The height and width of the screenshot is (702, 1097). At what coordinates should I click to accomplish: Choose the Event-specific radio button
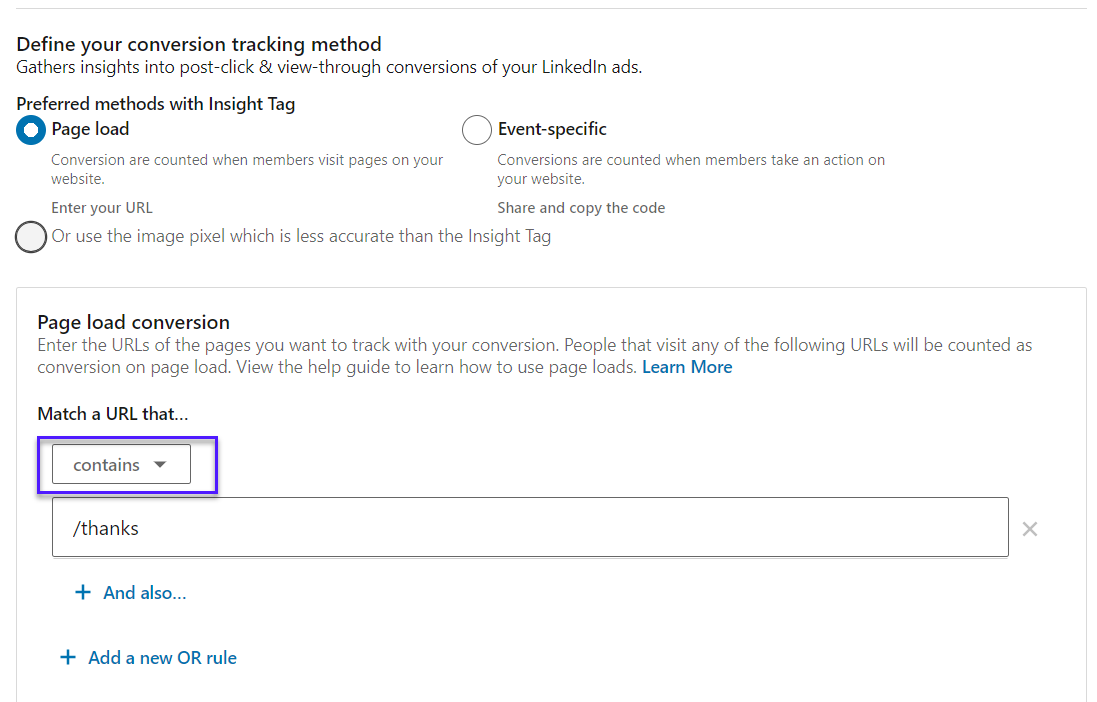(476, 130)
